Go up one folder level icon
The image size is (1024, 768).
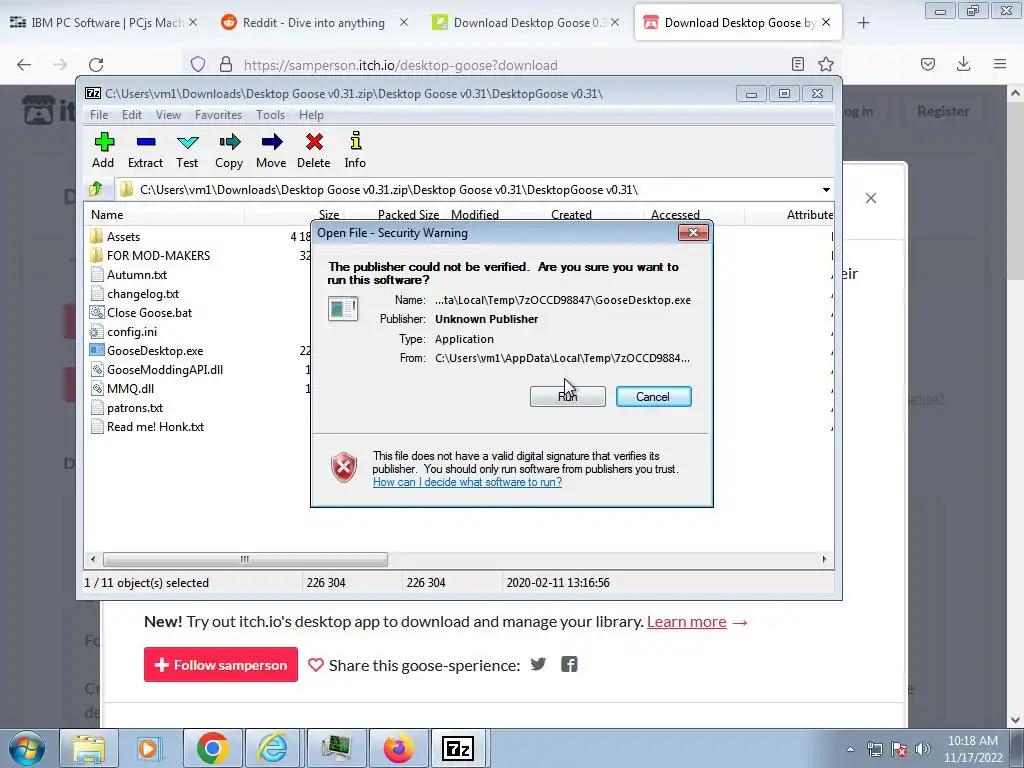[96, 189]
